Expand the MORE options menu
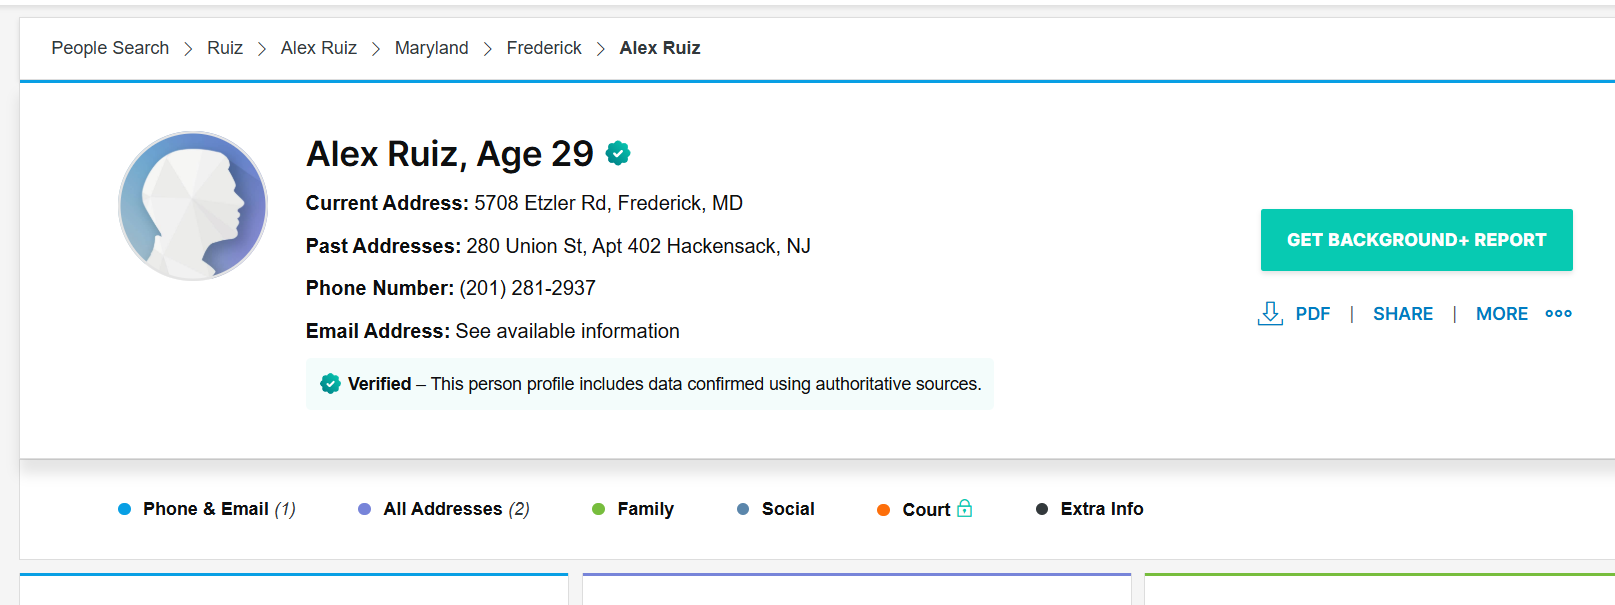 coord(1501,314)
